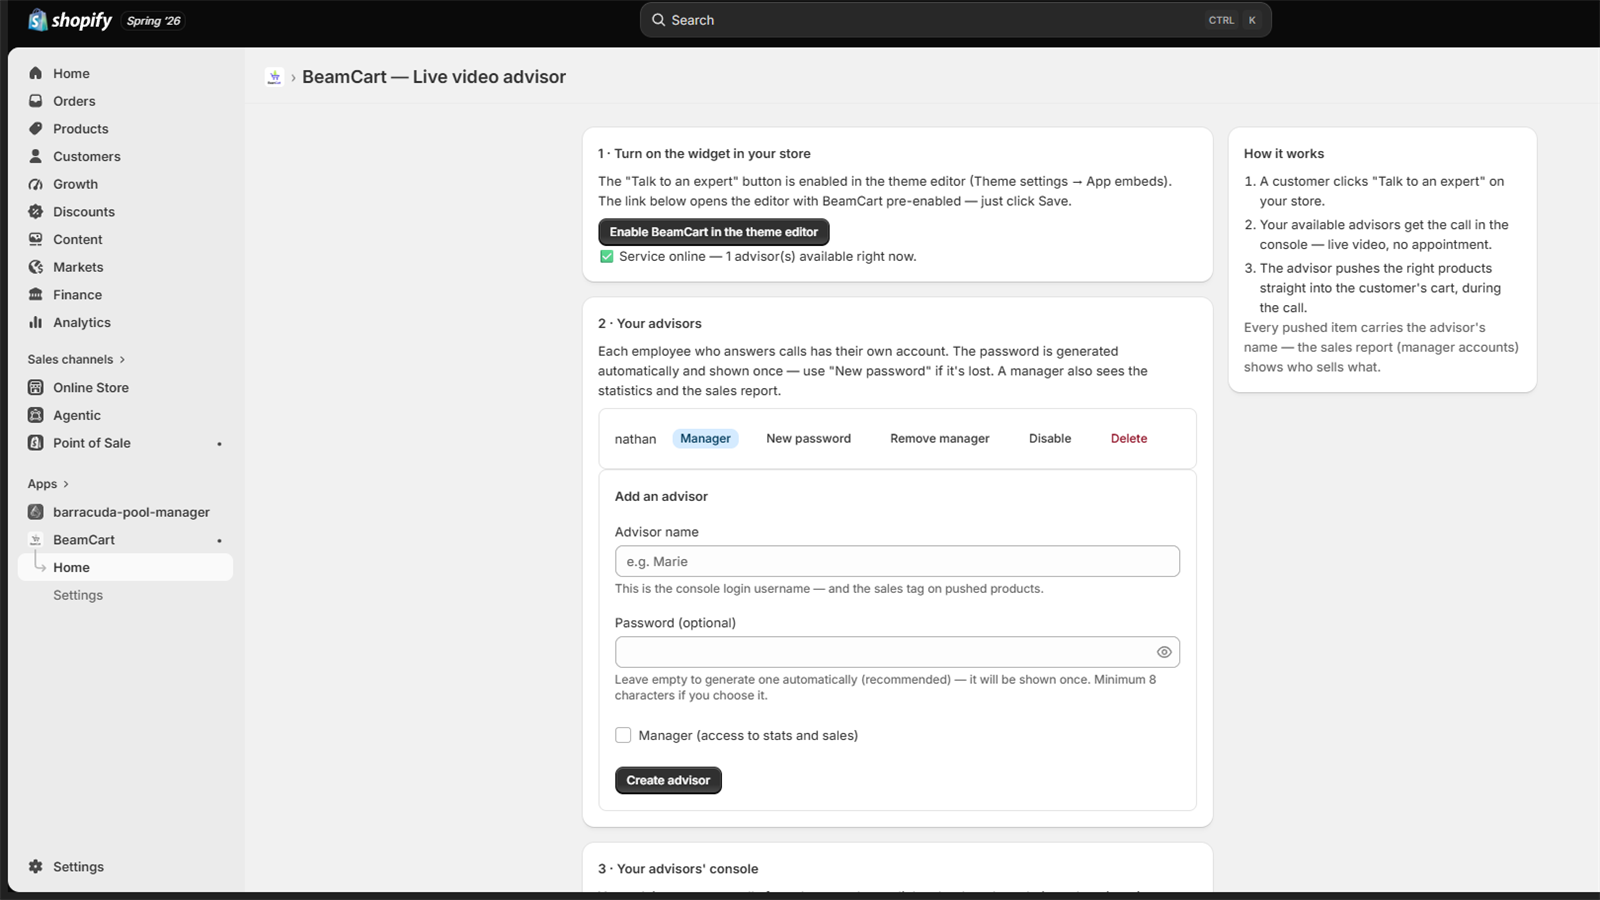Select BeamCart Home submenu item
Viewport: 1600px width, 900px height.
coord(125,567)
